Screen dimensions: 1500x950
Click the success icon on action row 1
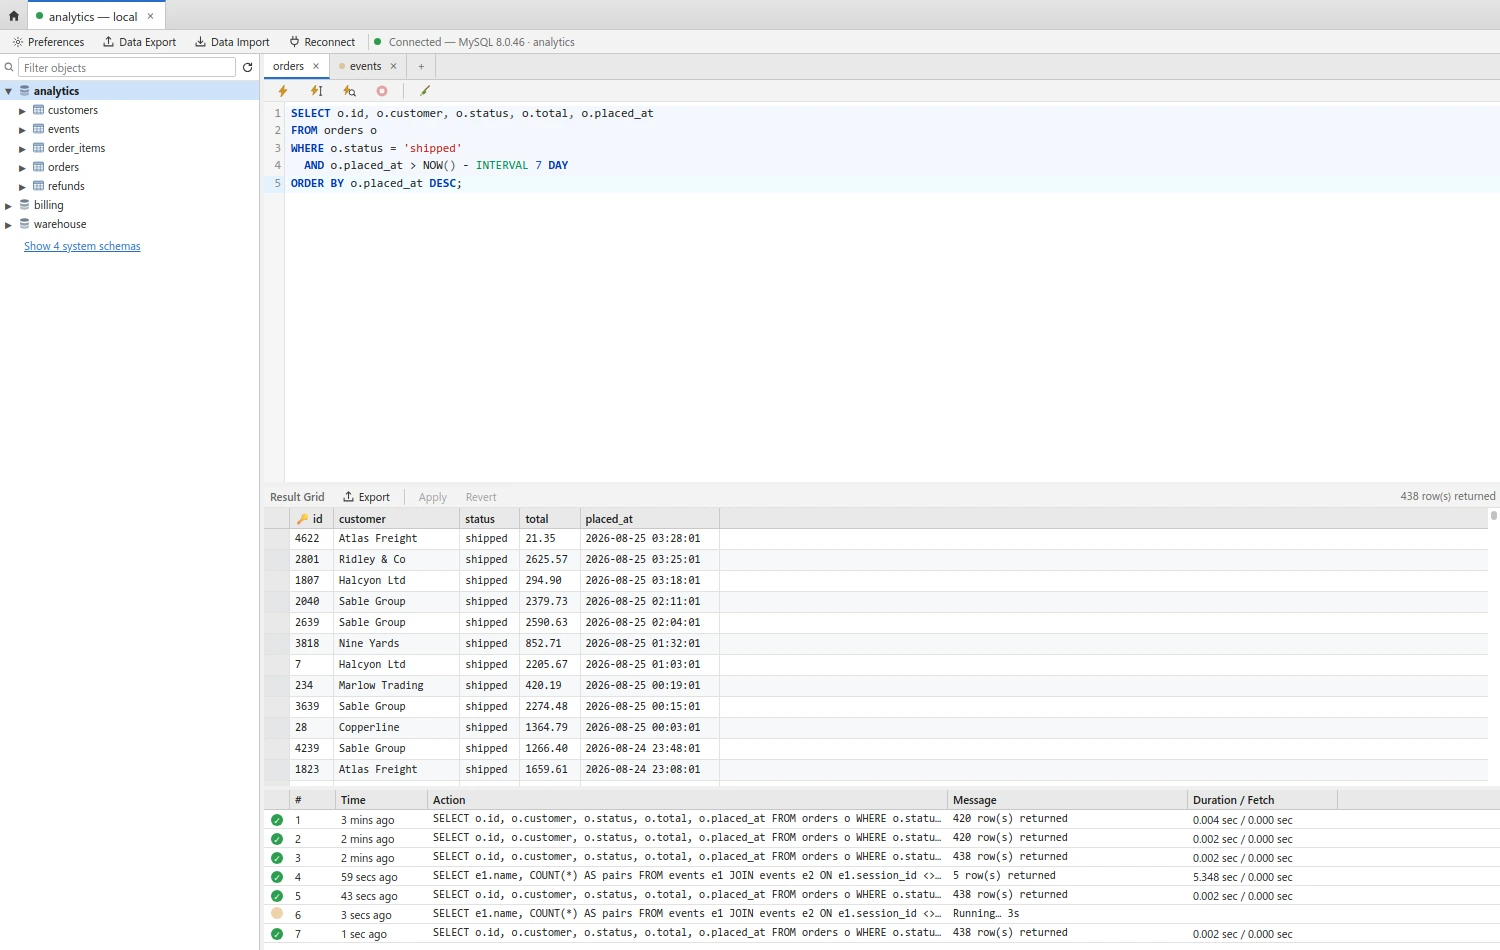click(x=277, y=819)
